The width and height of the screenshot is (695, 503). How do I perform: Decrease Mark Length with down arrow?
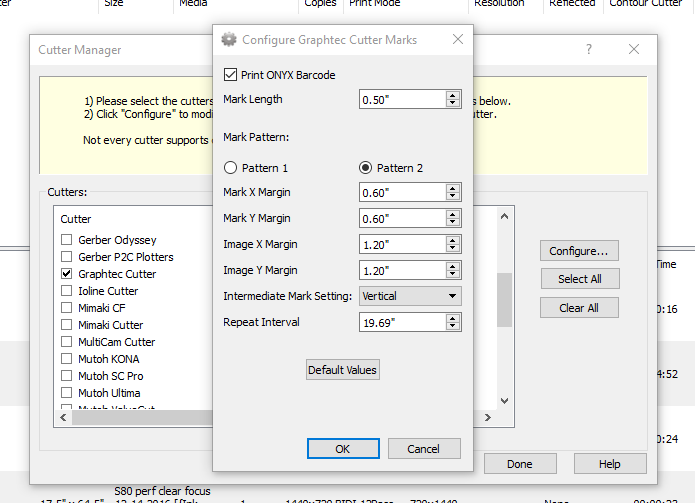[x=453, y=103]
